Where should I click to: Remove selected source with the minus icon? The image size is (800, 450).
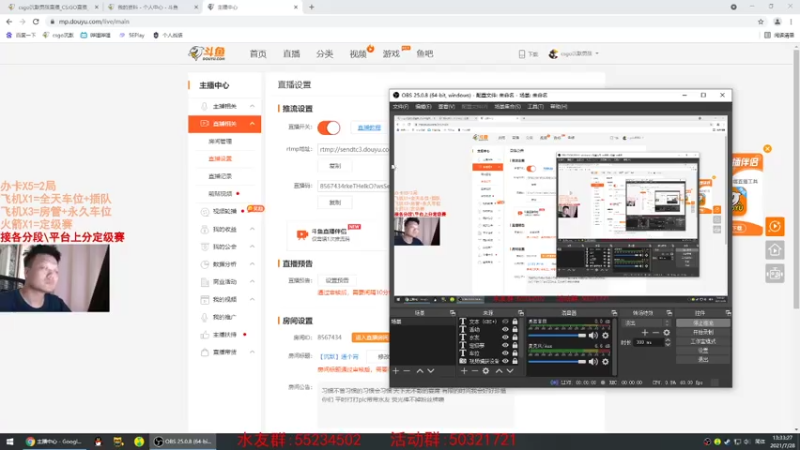[474, 371]
